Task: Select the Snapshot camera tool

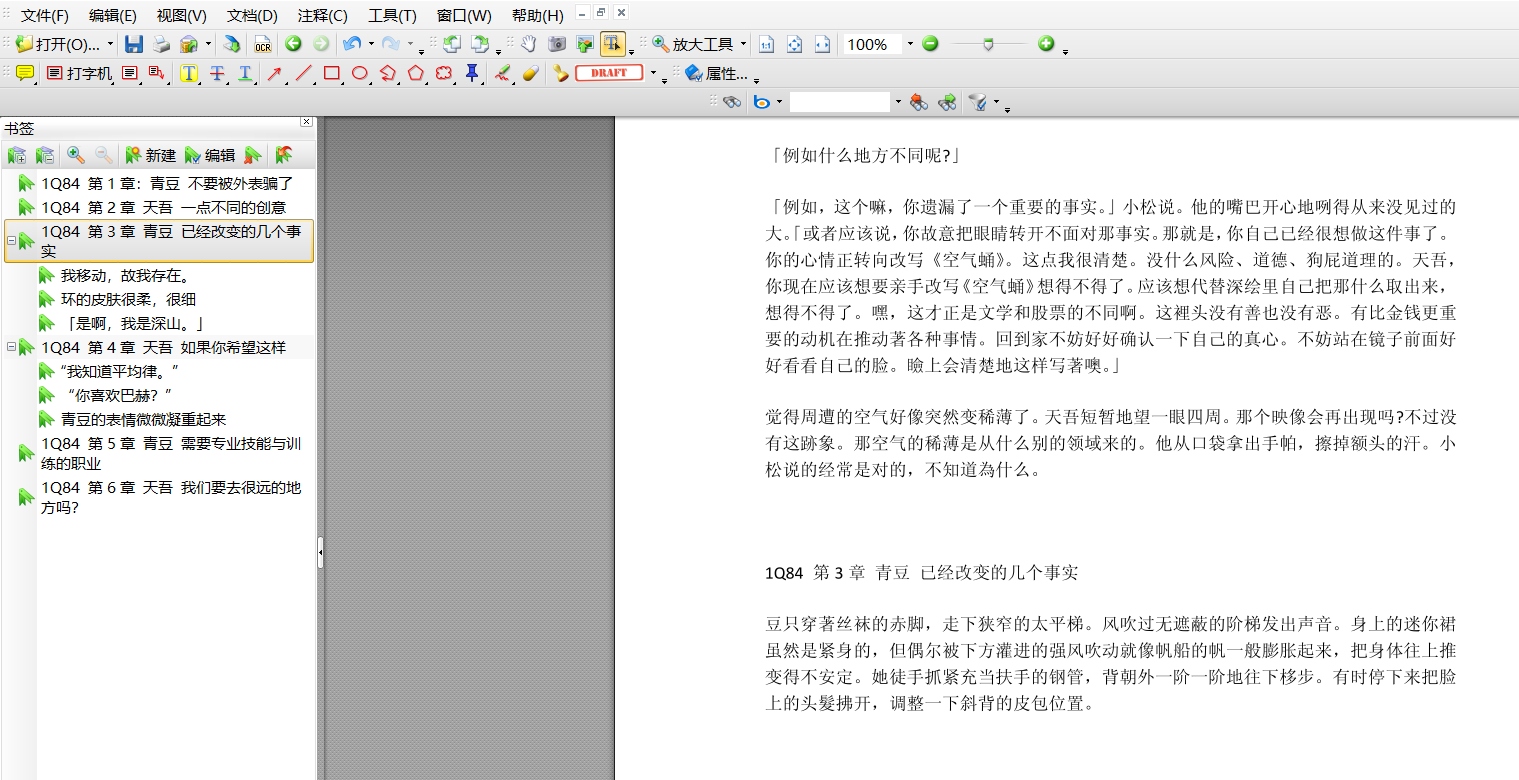Action: 557,44
